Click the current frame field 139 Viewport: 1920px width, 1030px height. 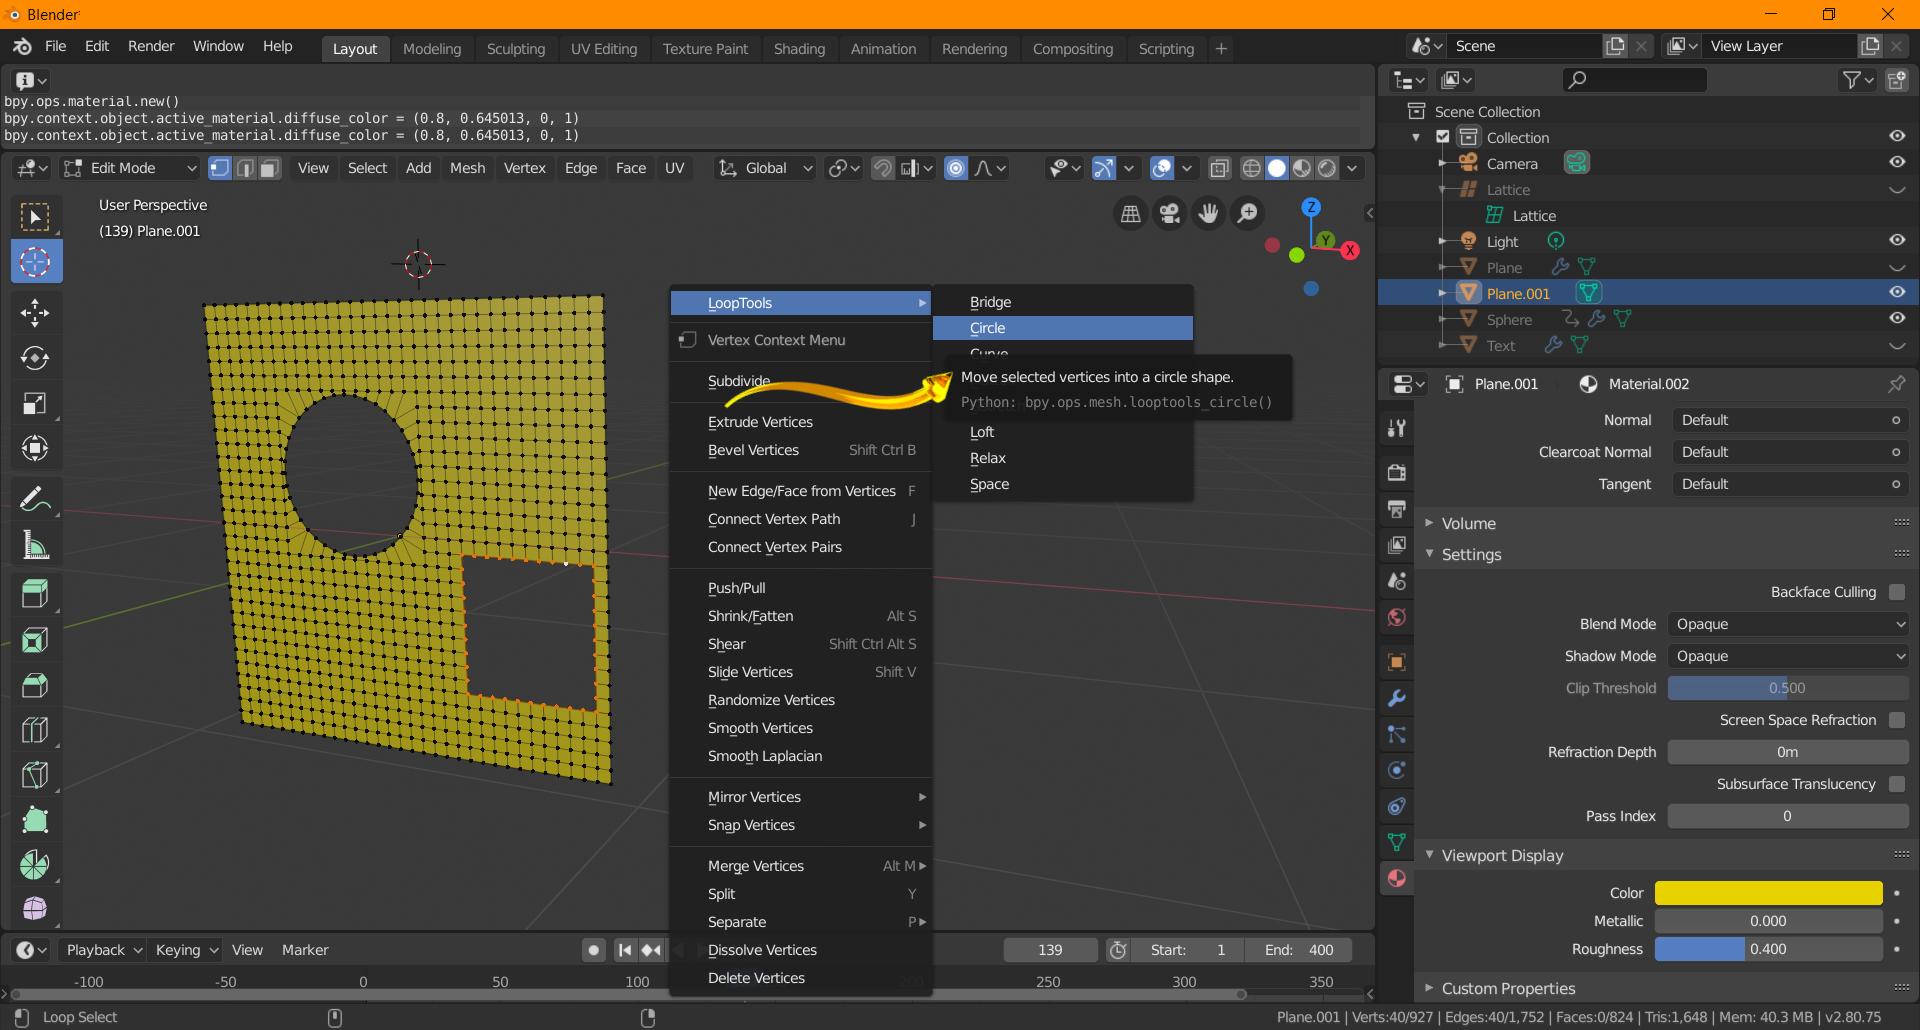(1050, 950)
